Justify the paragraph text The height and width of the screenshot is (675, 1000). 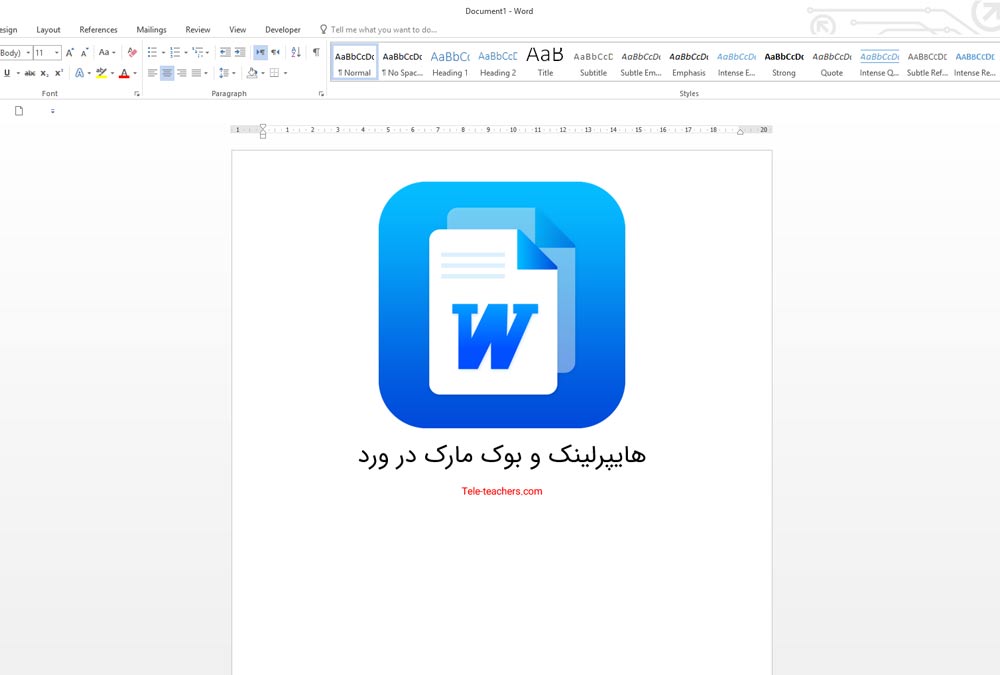[196, 73]
